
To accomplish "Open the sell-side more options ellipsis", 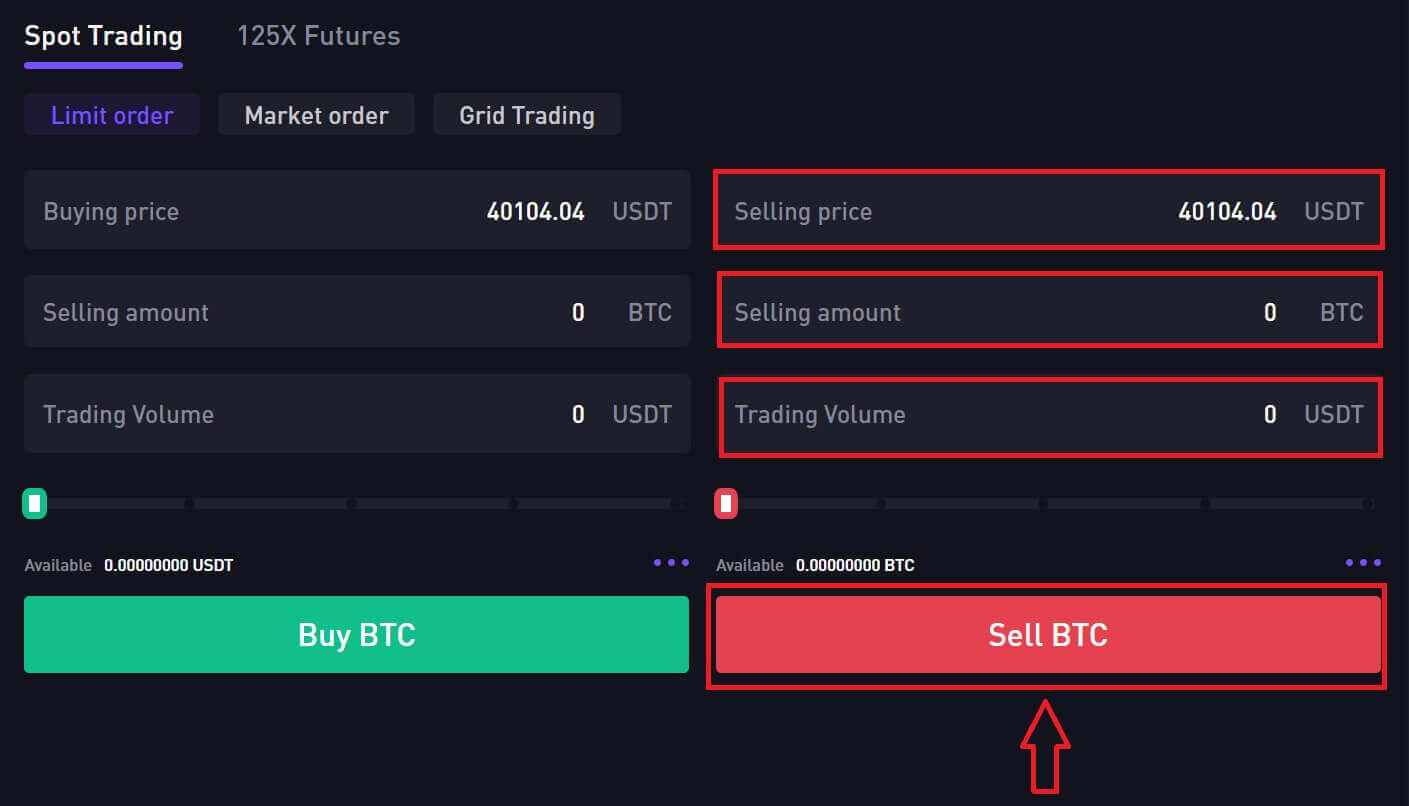I will [1362, 563].
